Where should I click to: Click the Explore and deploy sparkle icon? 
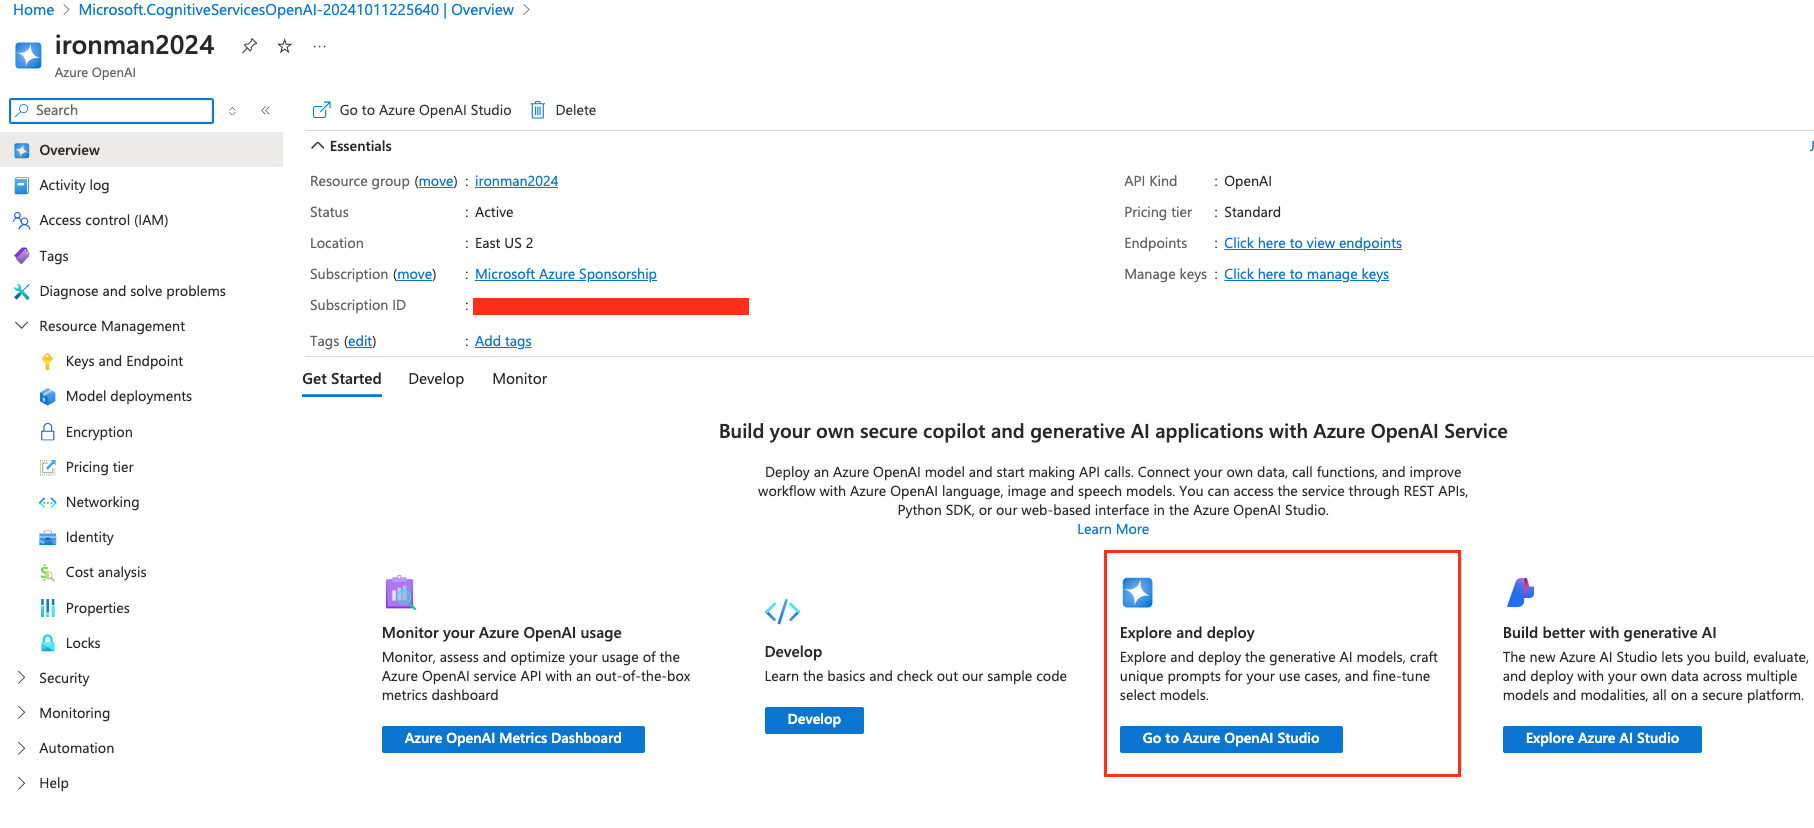click(1137, 593)
